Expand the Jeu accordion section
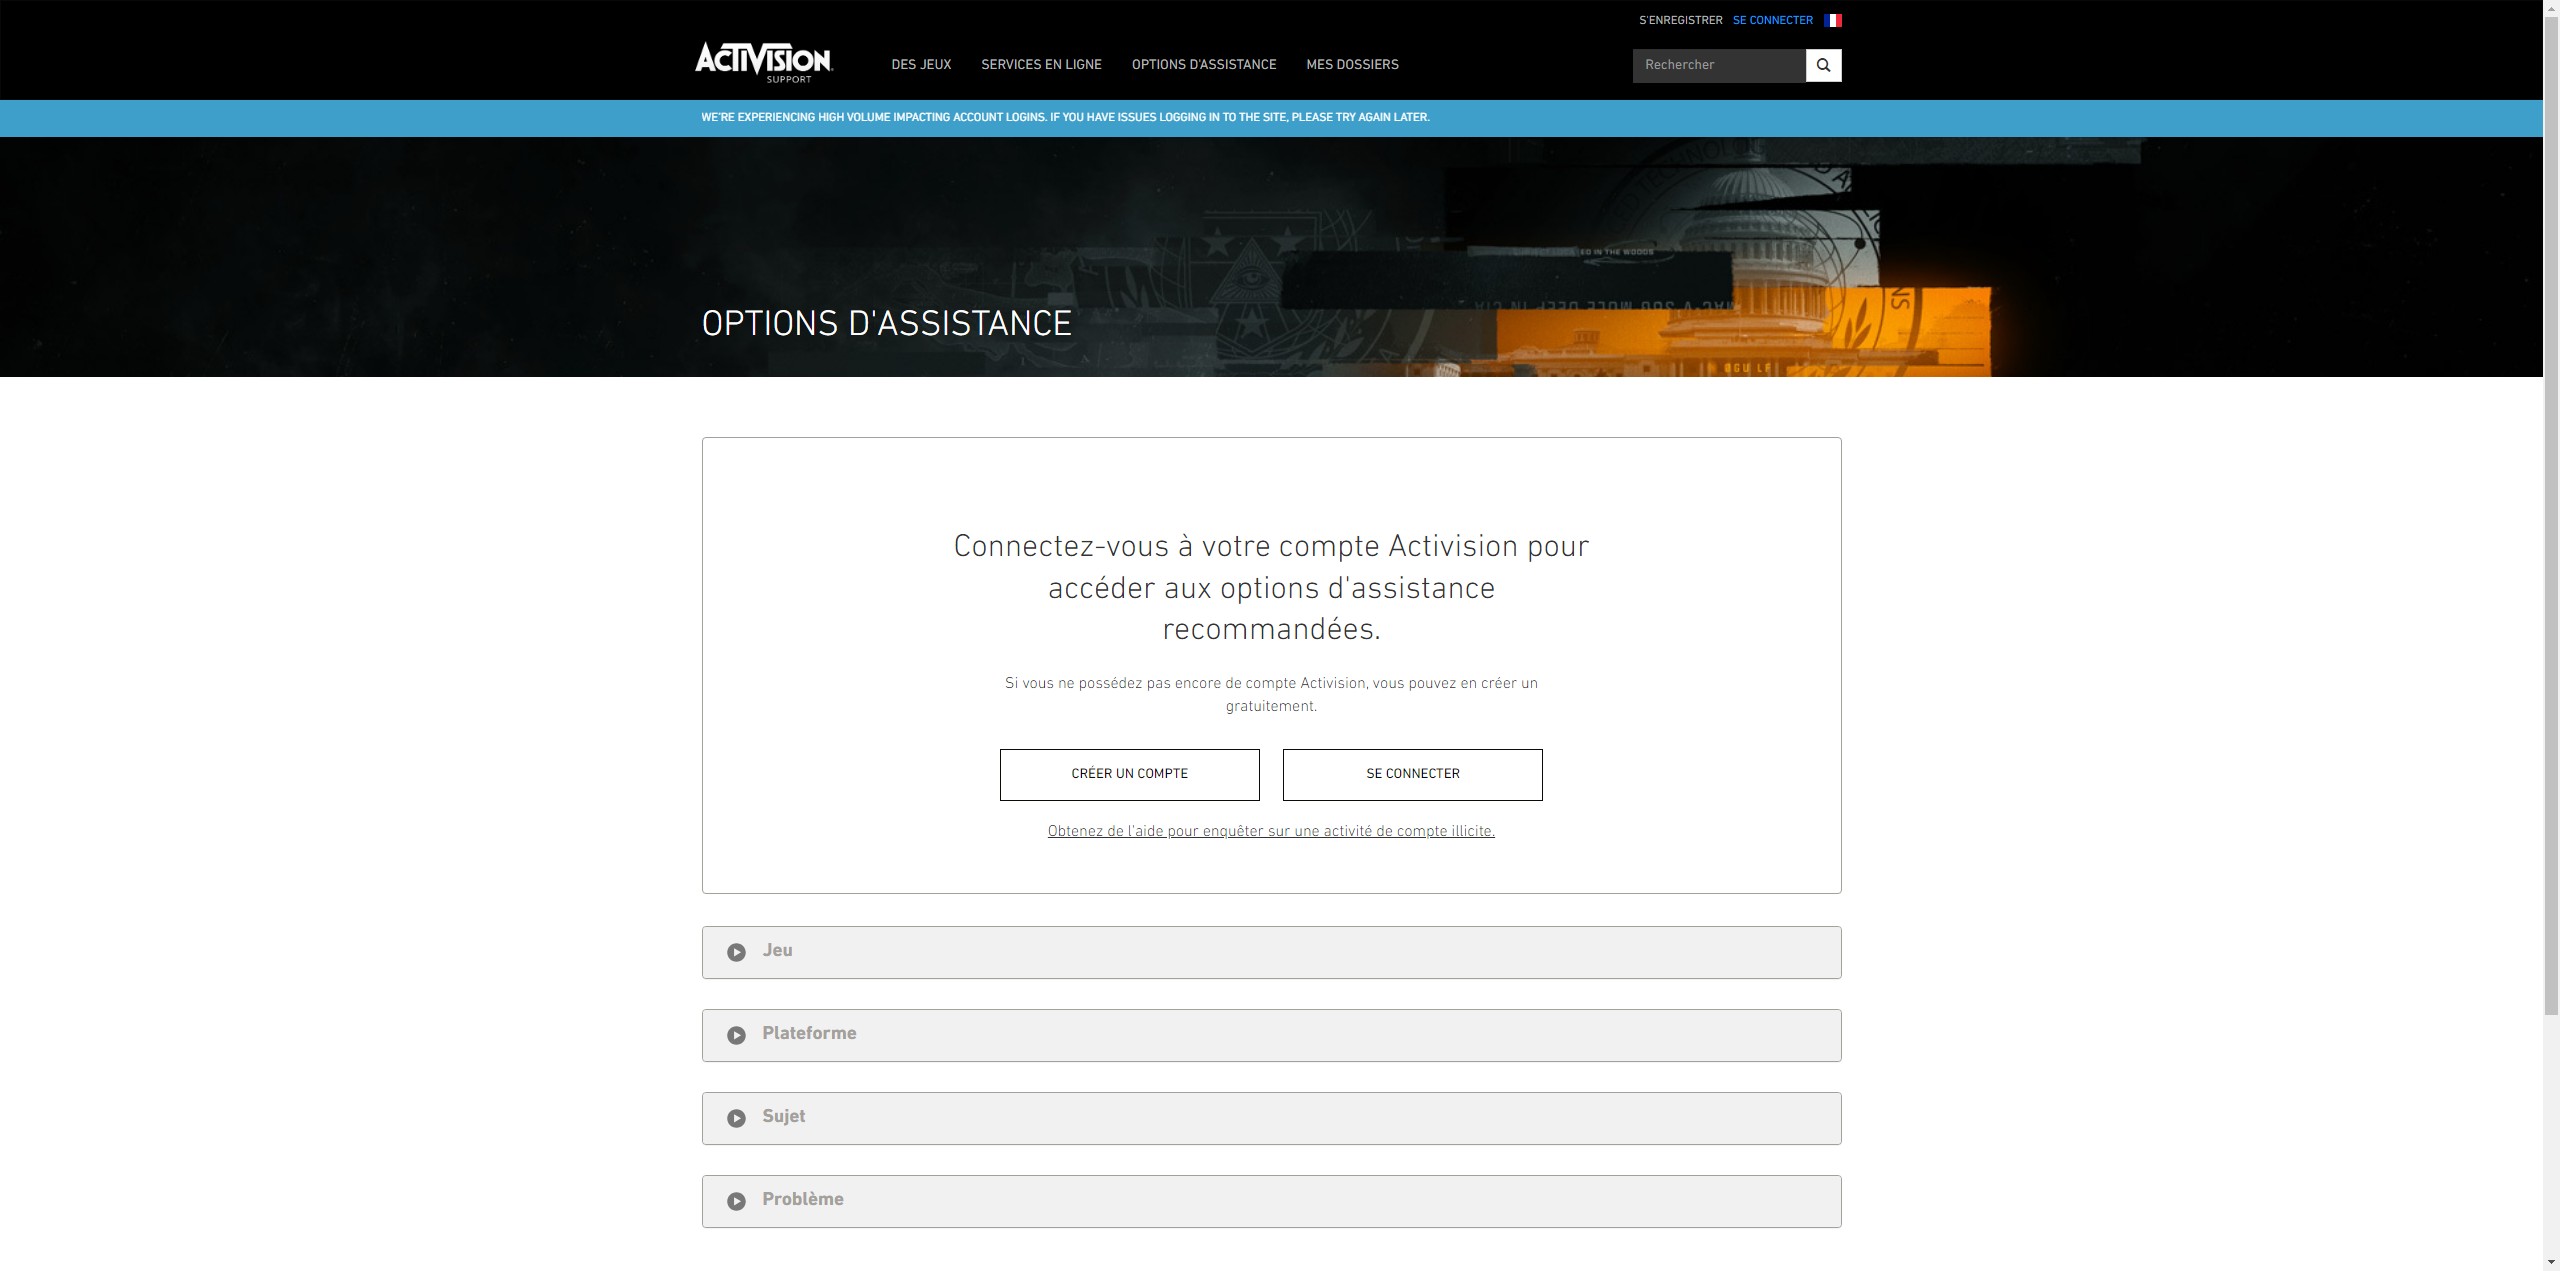The image size is (2560, 1271). coord(1270,952)
